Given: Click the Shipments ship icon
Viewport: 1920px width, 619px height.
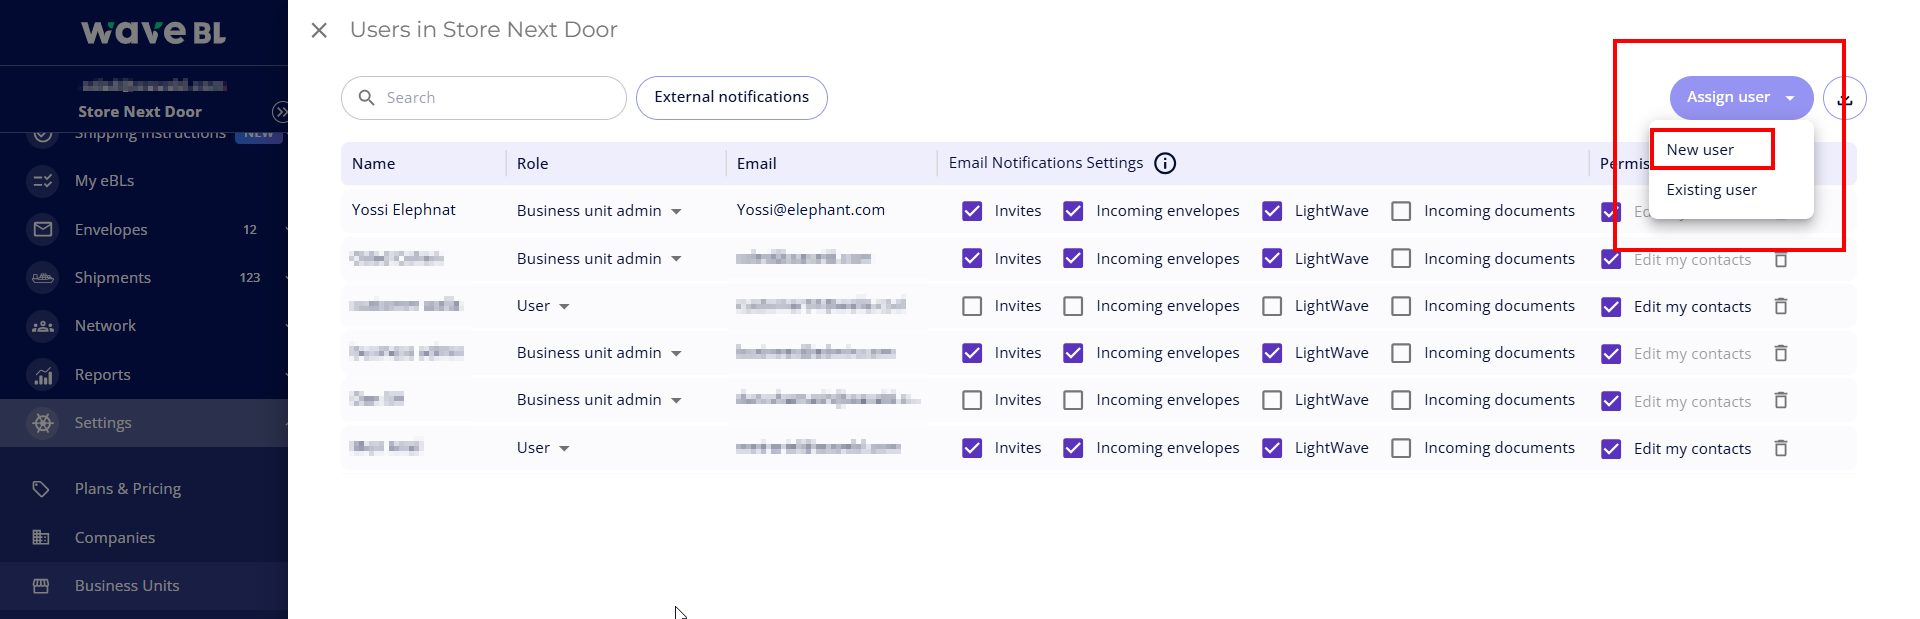Looking at the screenshot, I should point(42,278).
